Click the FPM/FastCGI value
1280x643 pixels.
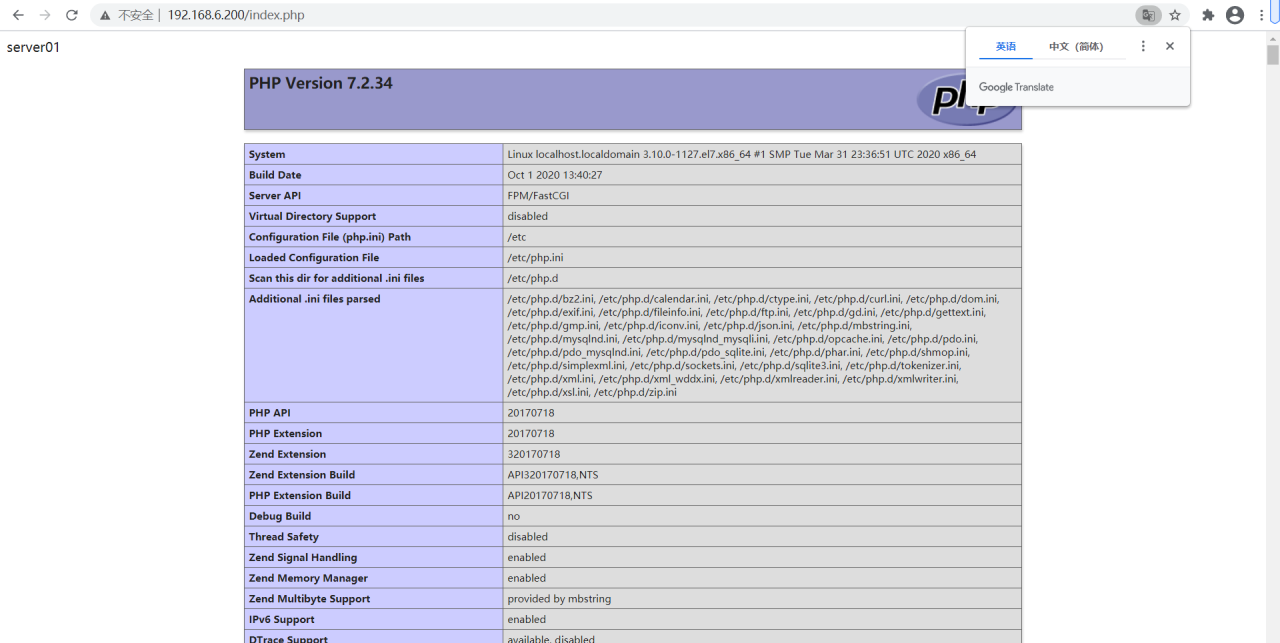click(538, 196)
